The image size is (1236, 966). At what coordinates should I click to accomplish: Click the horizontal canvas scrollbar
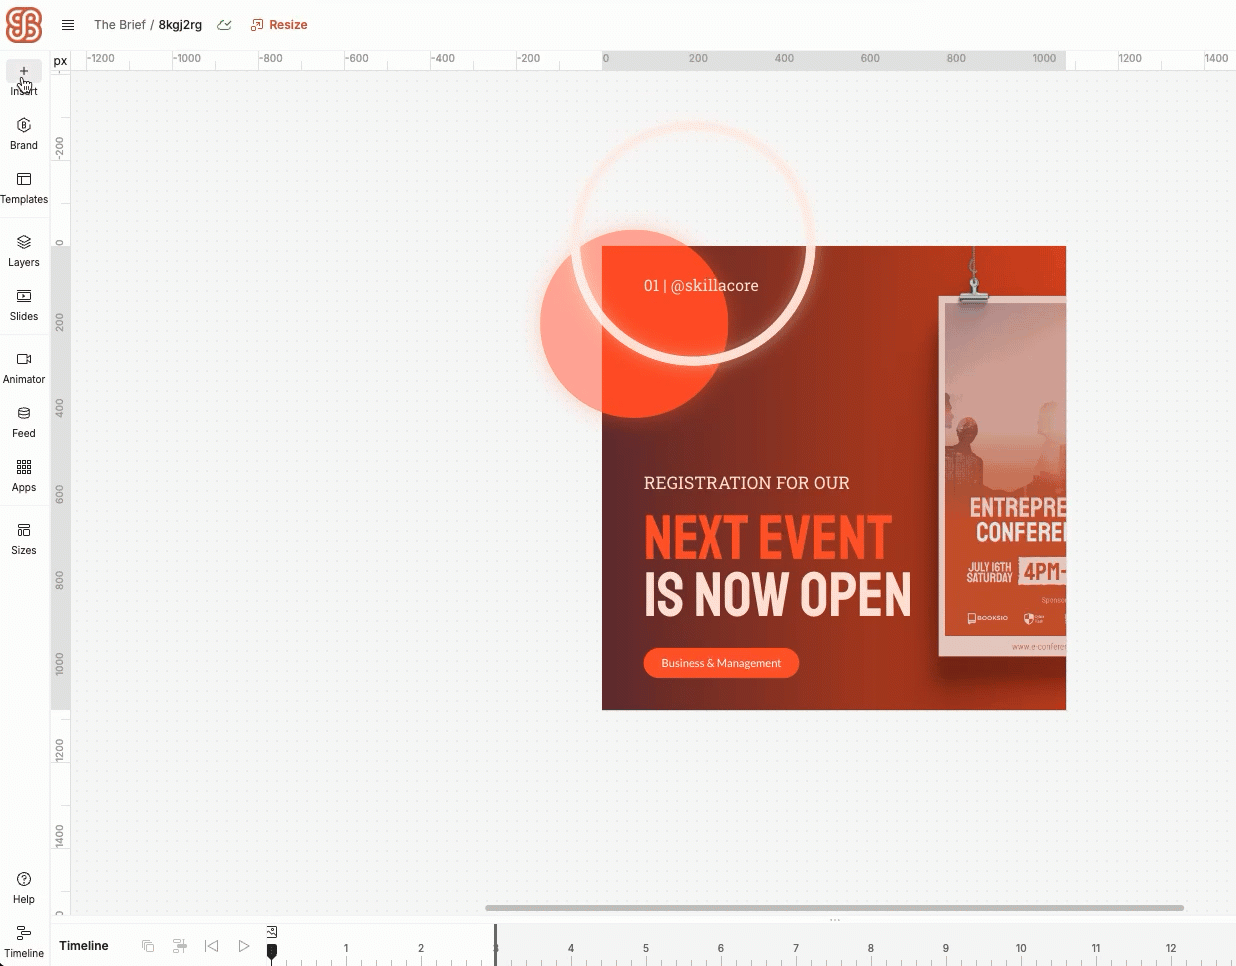pyautogui.click(x=834, y=908)
